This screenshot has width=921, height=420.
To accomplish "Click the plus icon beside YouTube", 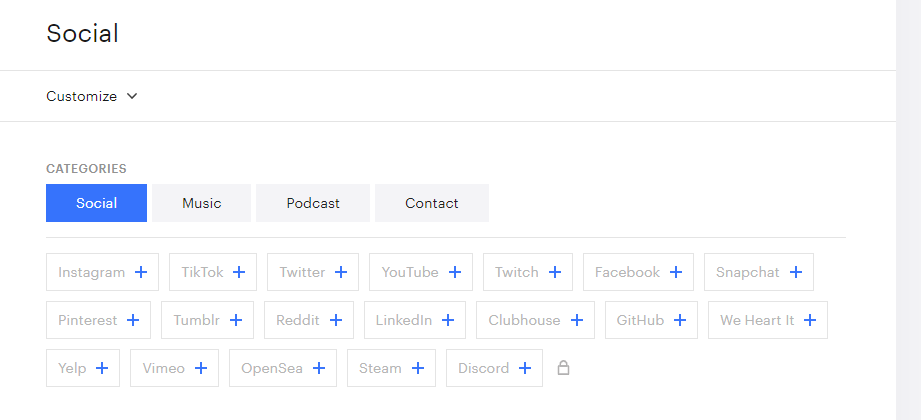I will tap(455, 272).
